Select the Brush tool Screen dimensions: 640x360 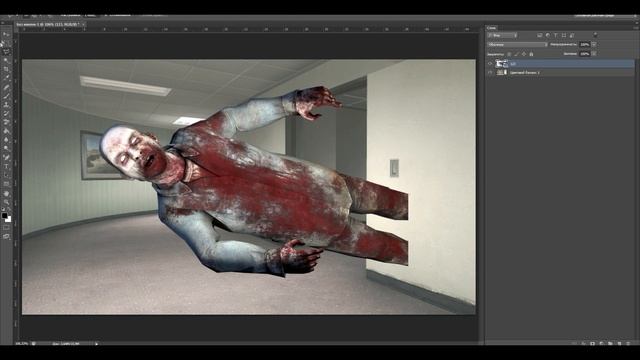pos(6,96)
